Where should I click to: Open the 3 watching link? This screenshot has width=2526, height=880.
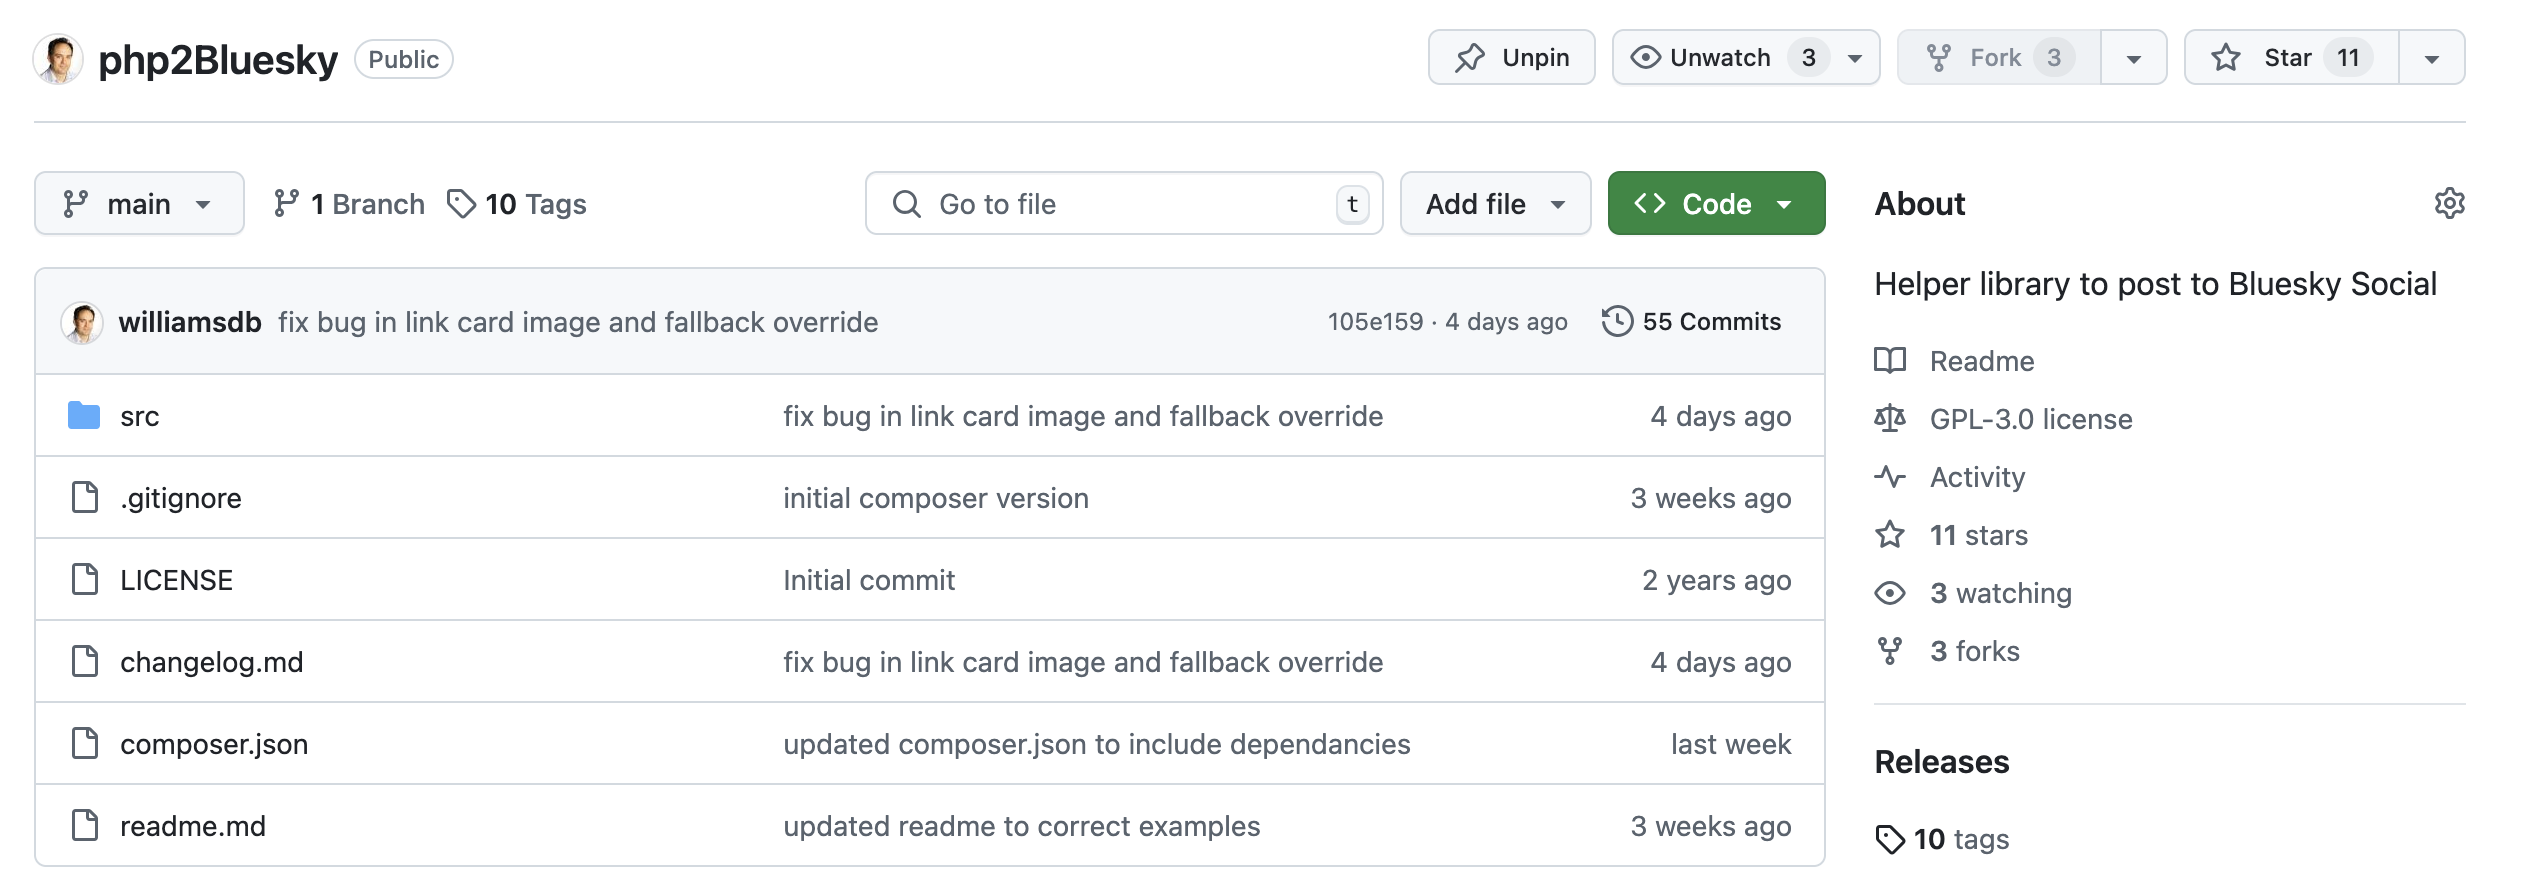[x=2001, y=593]
